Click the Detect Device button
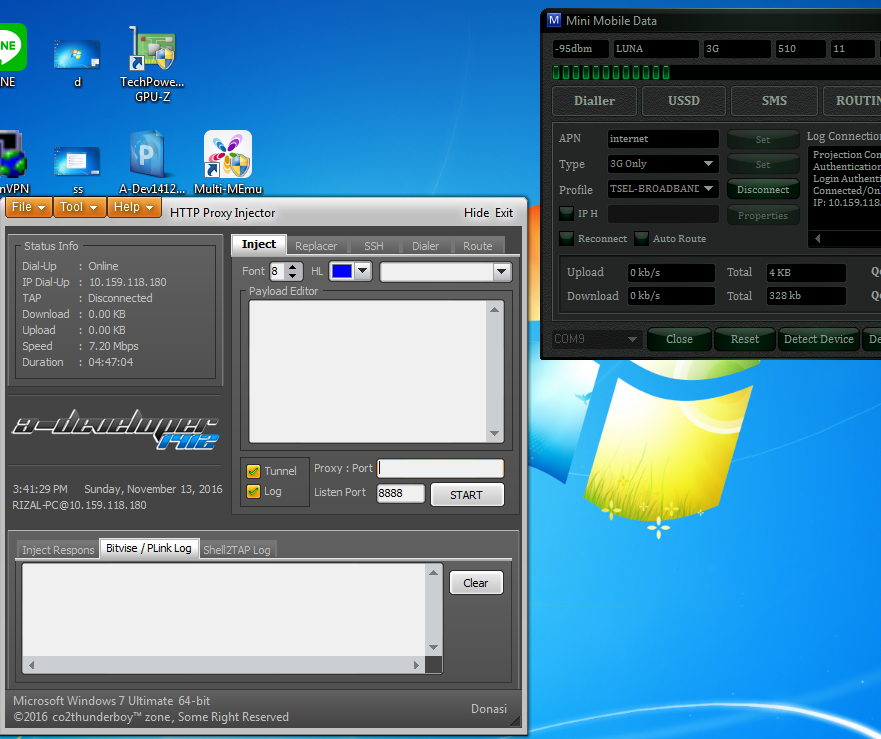Viewport: 881px width, 739px height. coord(819,339)
